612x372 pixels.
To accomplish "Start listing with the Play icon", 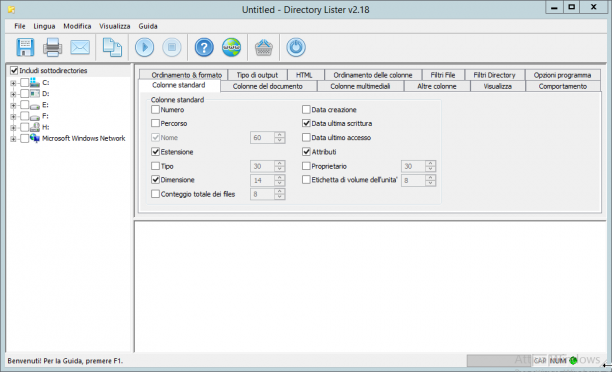I will pyautogui.click(x=144, y=47).
